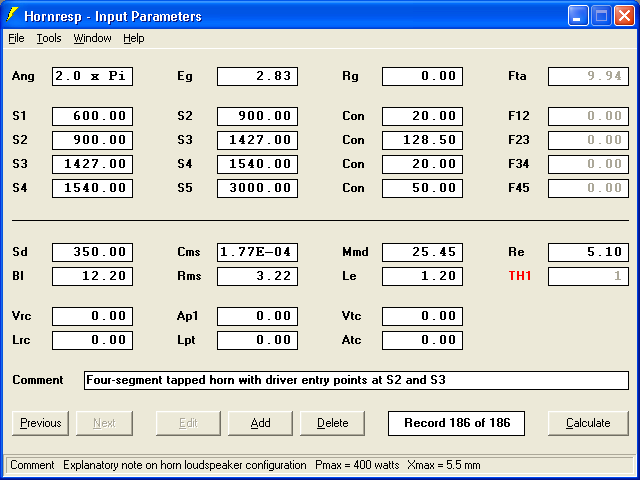
Task: Click the Con field in the F34 row
Action: point(422,164)
